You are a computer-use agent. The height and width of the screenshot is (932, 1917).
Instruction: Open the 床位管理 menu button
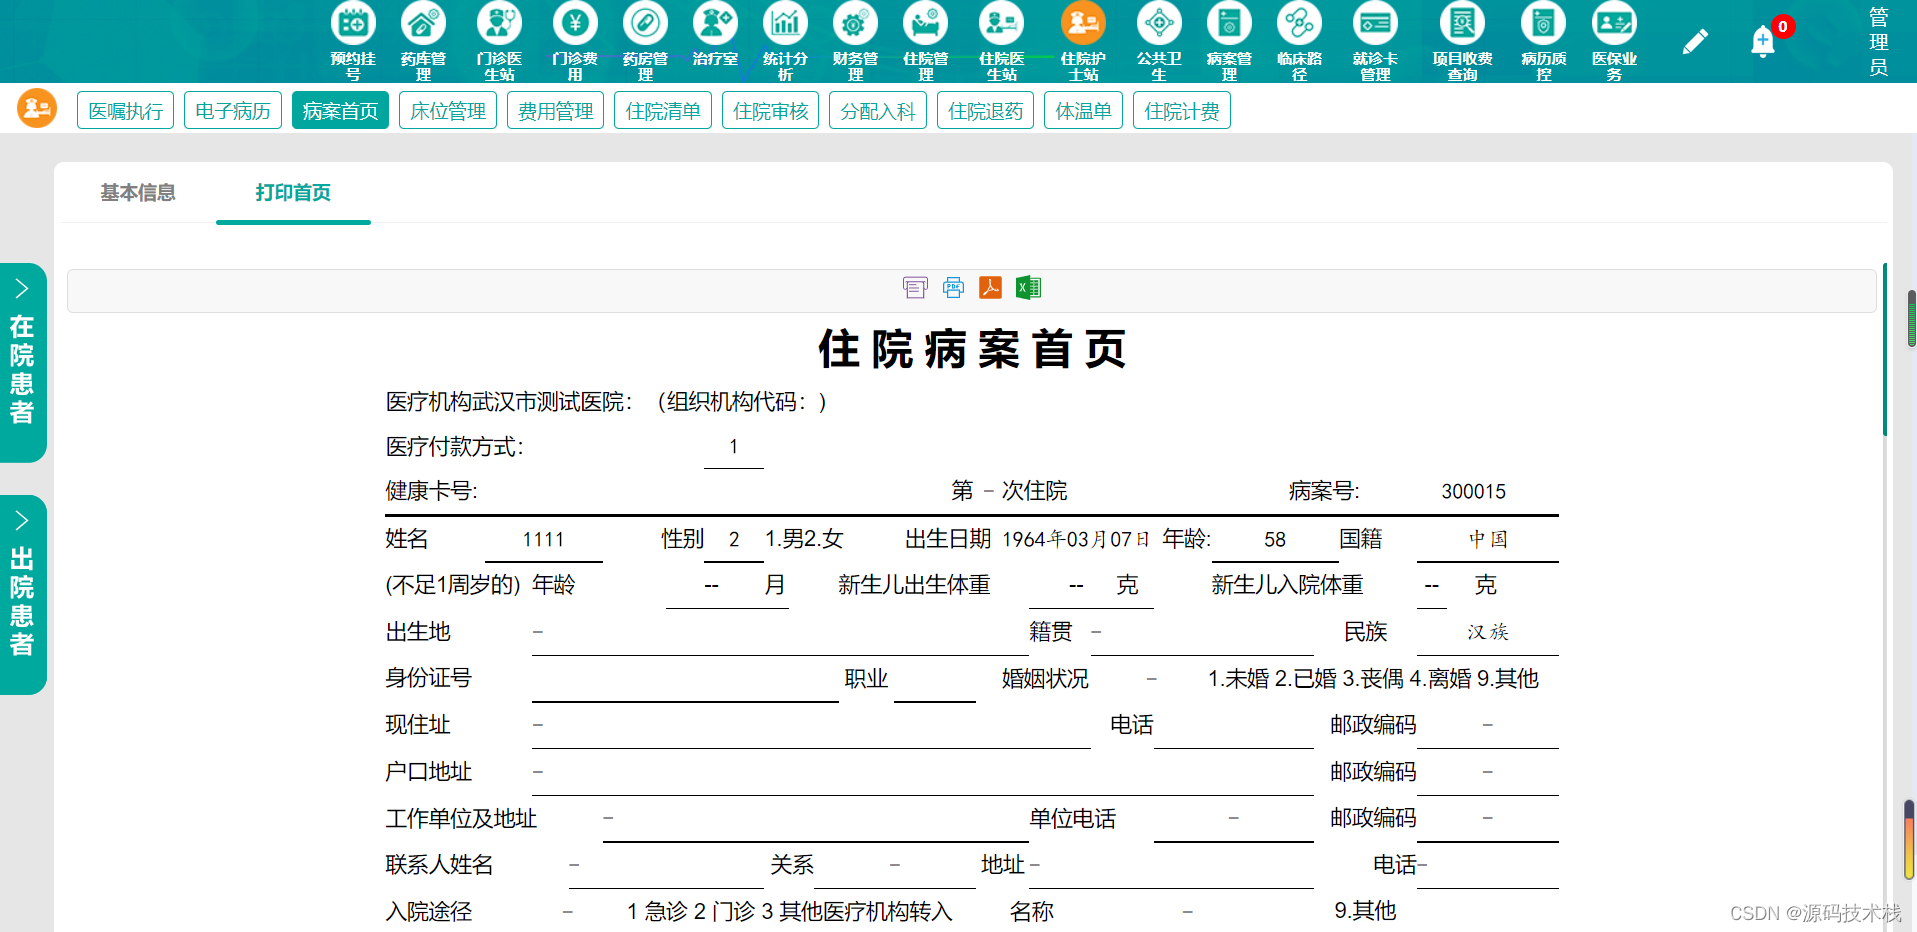(x=448, y=110)
